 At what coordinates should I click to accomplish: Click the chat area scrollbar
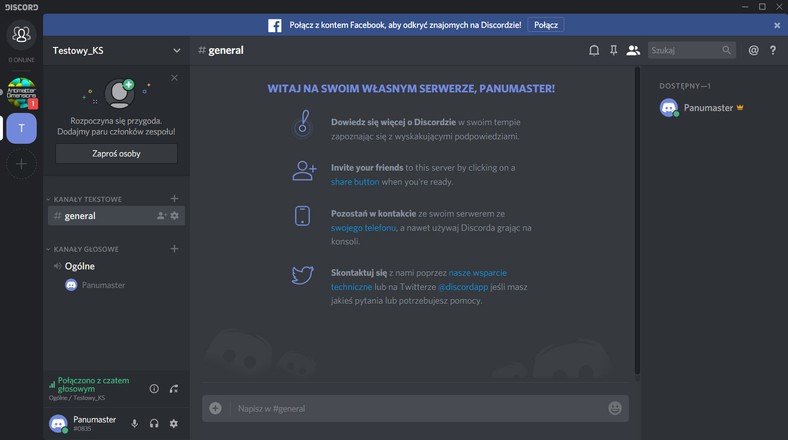coord(637,221)
